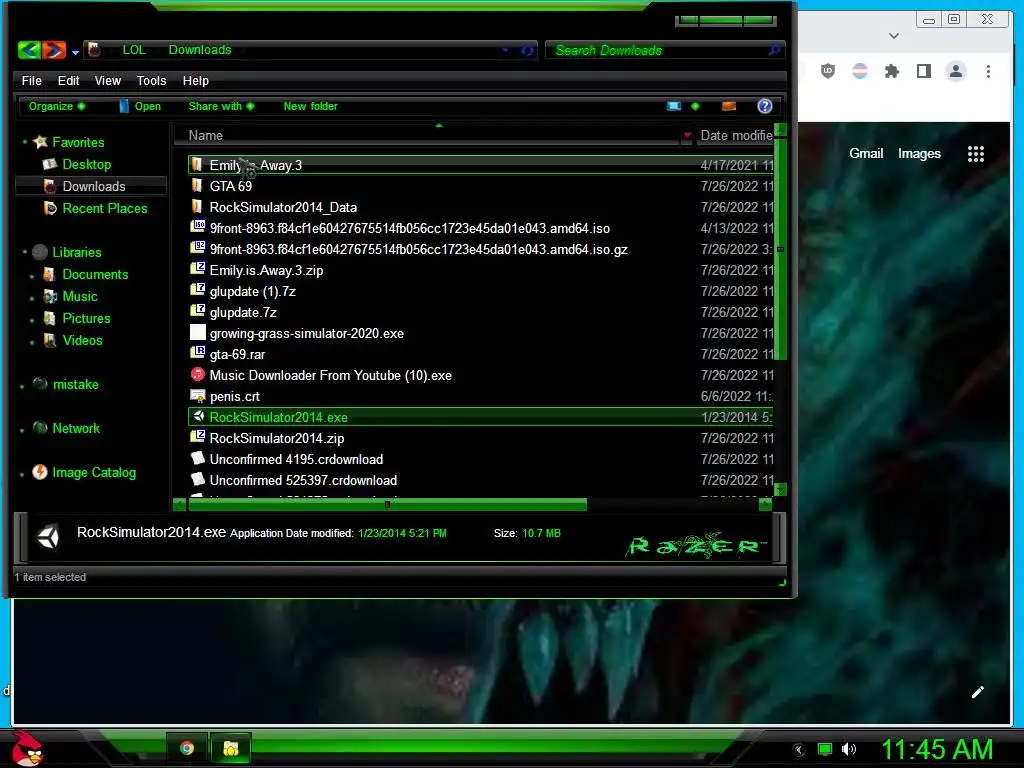
Task: Open the Angry Birds start button
Action: [x=26, y=748]
